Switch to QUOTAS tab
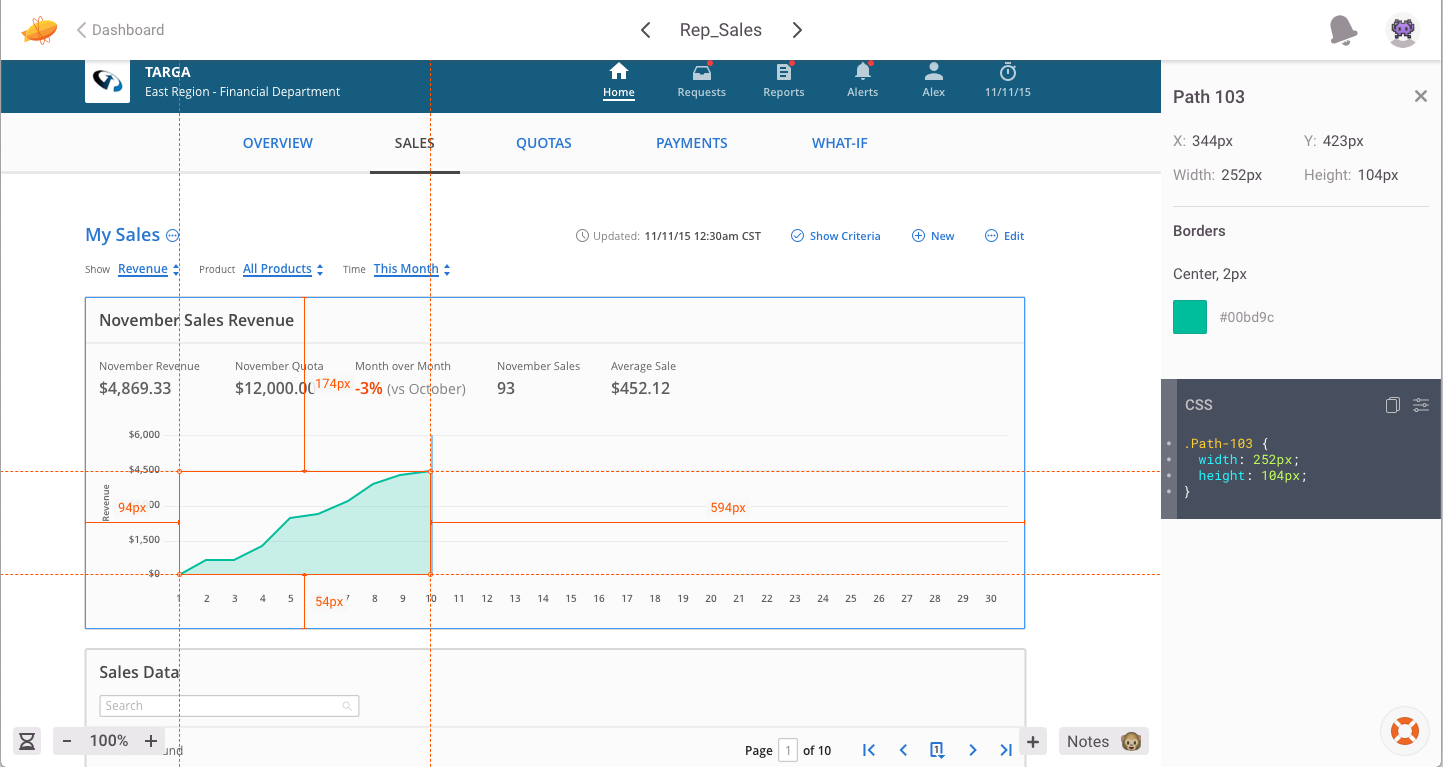Screen dimensions: 1443x767 point(544,143)
